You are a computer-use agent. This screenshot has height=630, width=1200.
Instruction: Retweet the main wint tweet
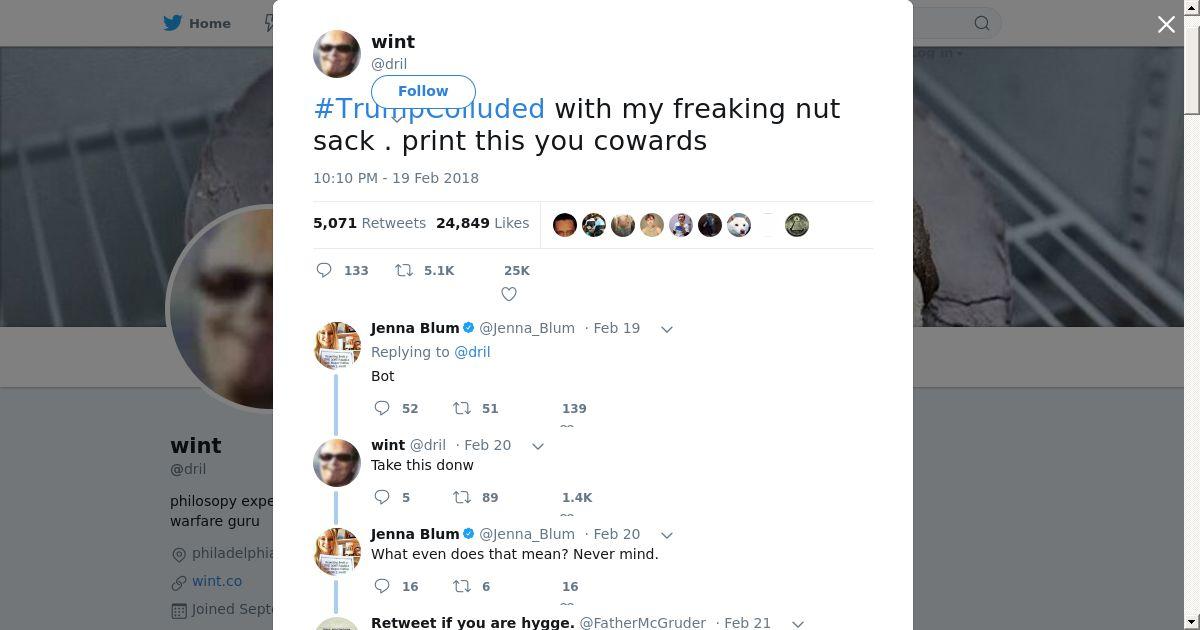tap(404, 270)
